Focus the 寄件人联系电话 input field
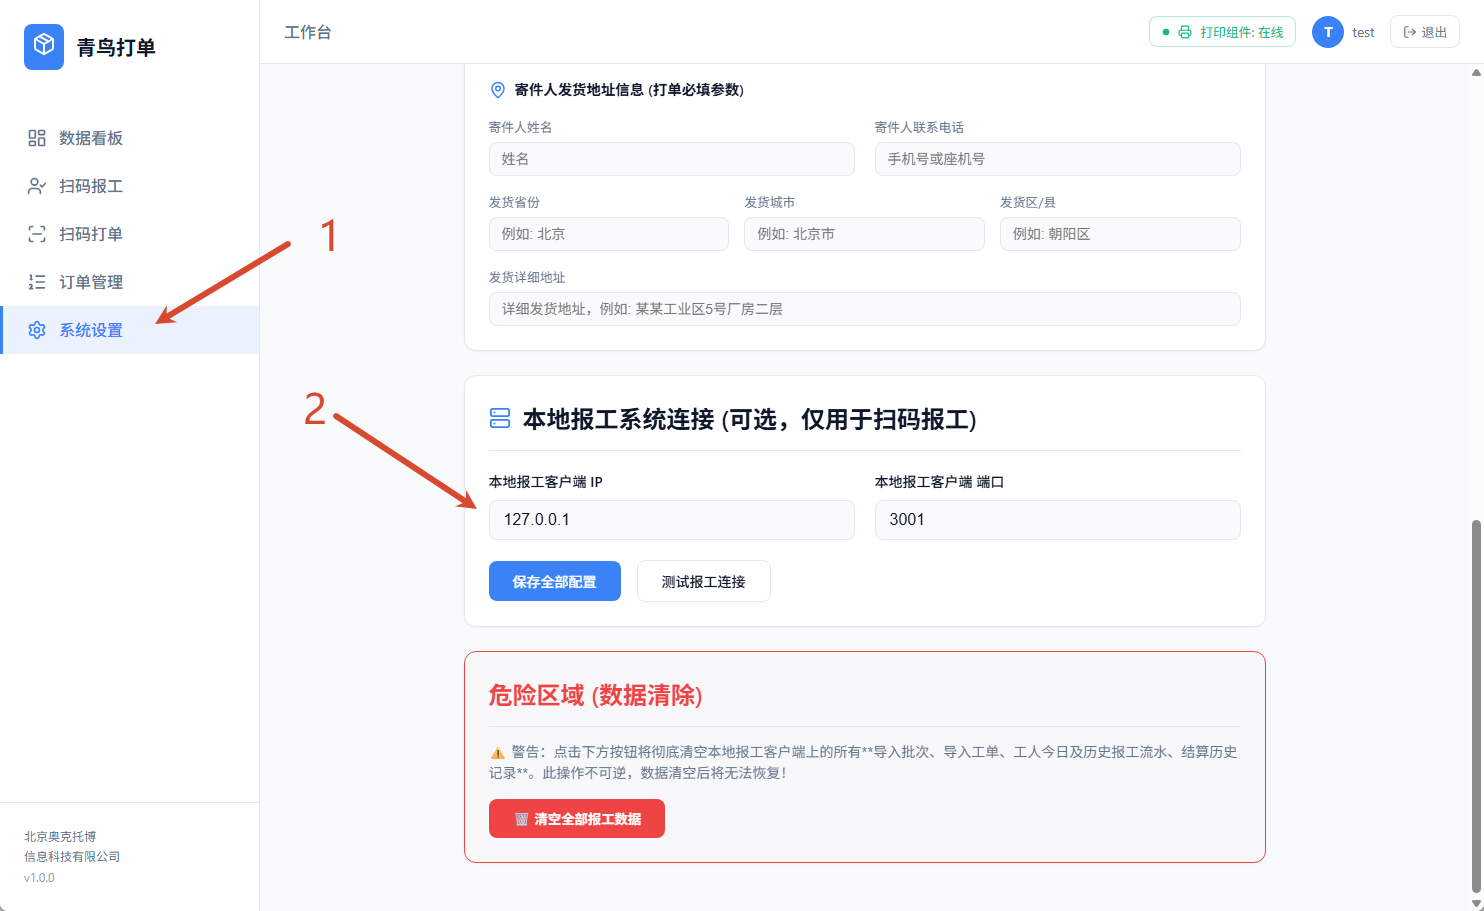Viewport: 1484px width, 911px height. 1058,159
